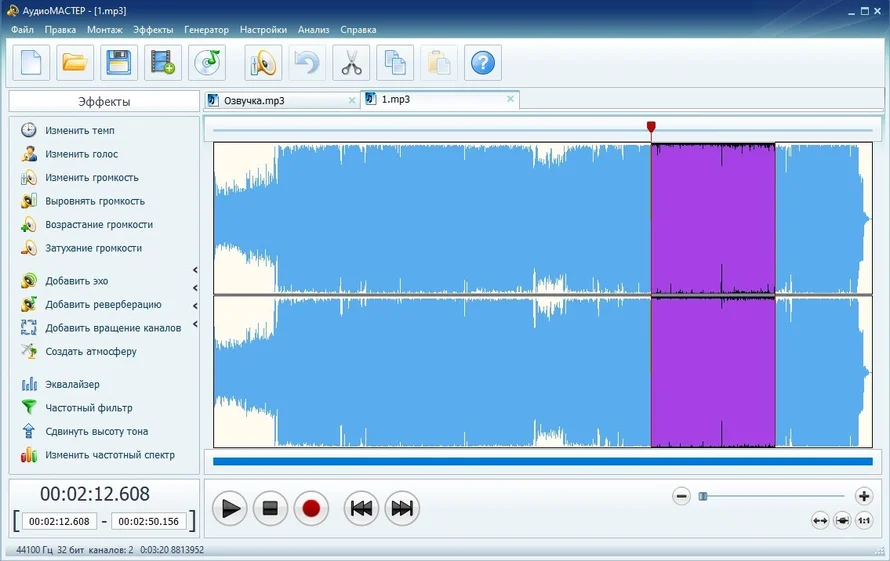Open help with the question mark icon

pyautogui.click(x=483, y=63)
